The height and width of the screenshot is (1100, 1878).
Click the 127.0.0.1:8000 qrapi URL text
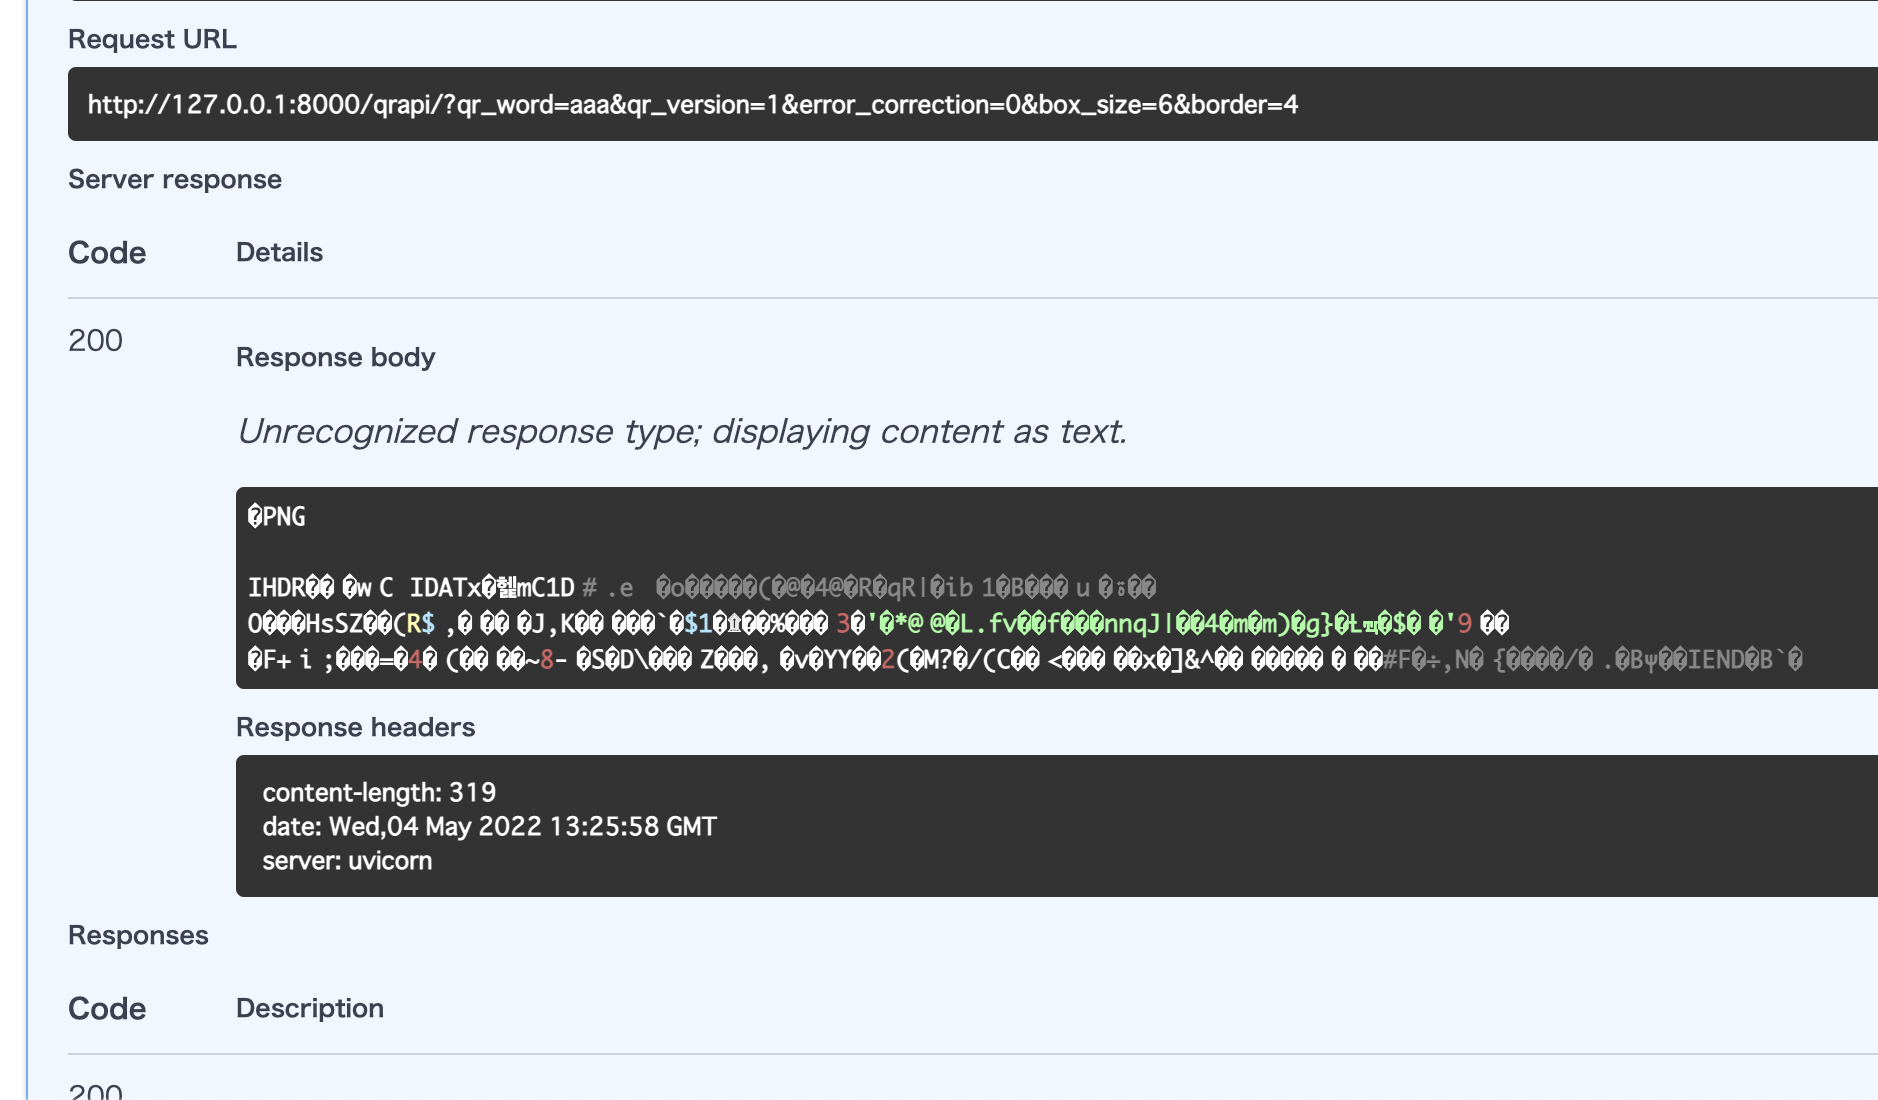click(x=692, y=105)
